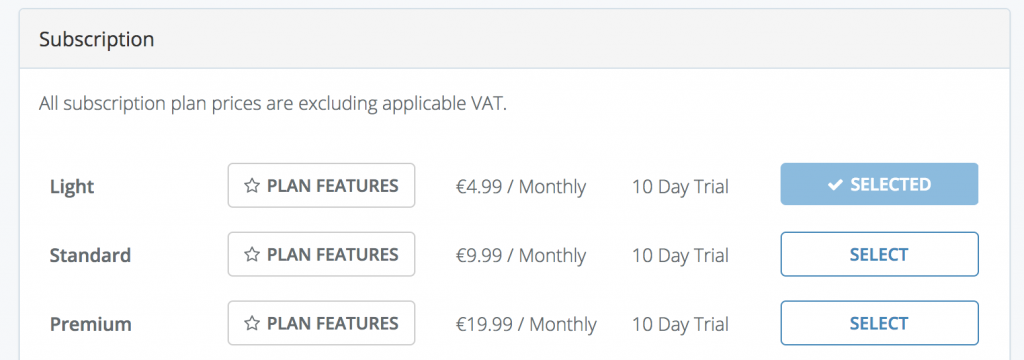This screenshot has width=1024, height=360.
Task: Click the star icon in Premium plan features
Action: (x=252, y=323)
